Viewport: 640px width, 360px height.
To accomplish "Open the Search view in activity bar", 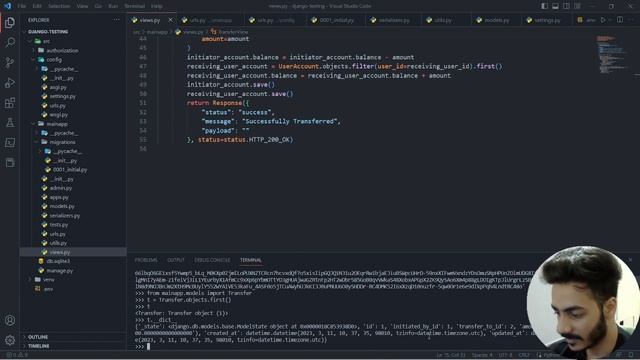I will (x=10, y=42).
